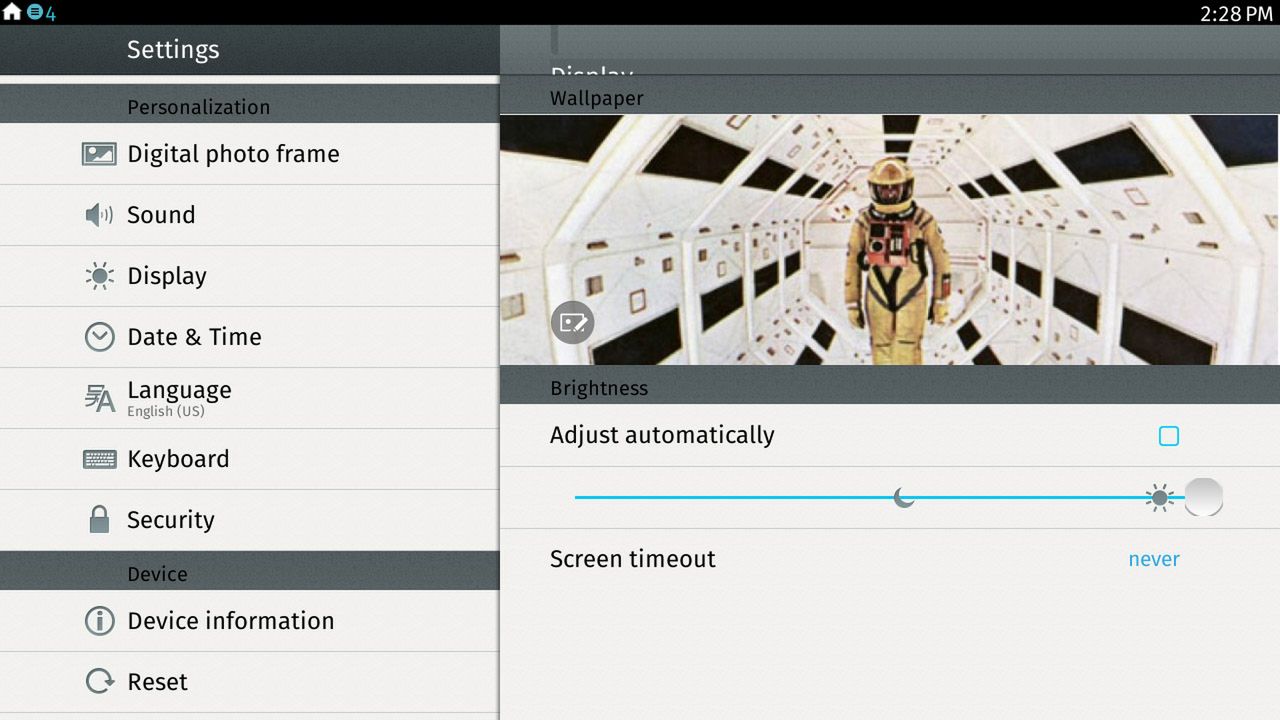Tap the home icon in the status bar

pos(12,13)
